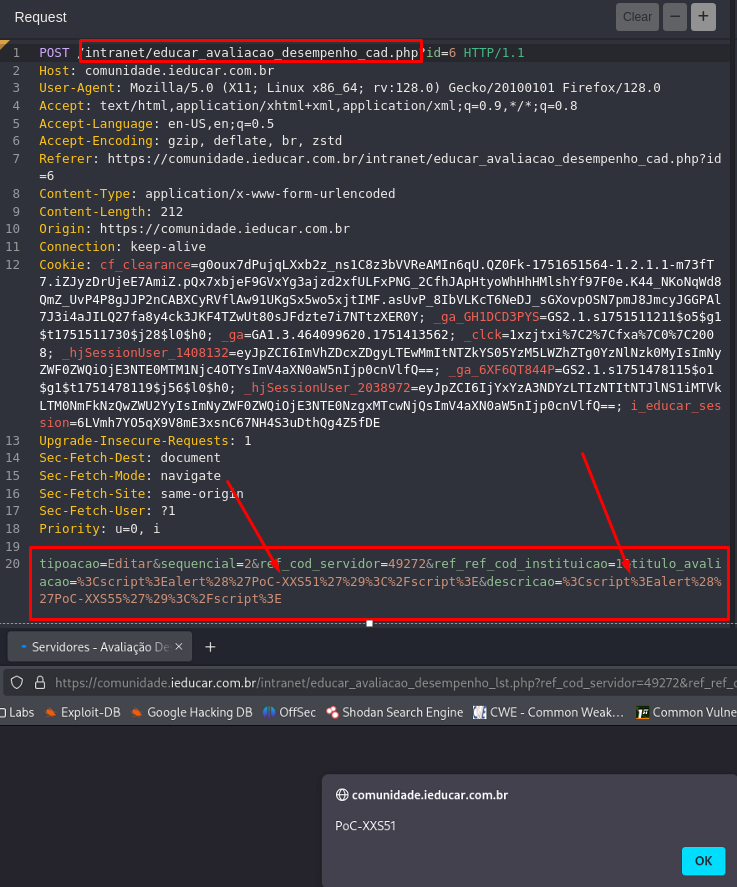
Task: Click the Exploit-DB bookmark favicon
Action: [50, 712]
